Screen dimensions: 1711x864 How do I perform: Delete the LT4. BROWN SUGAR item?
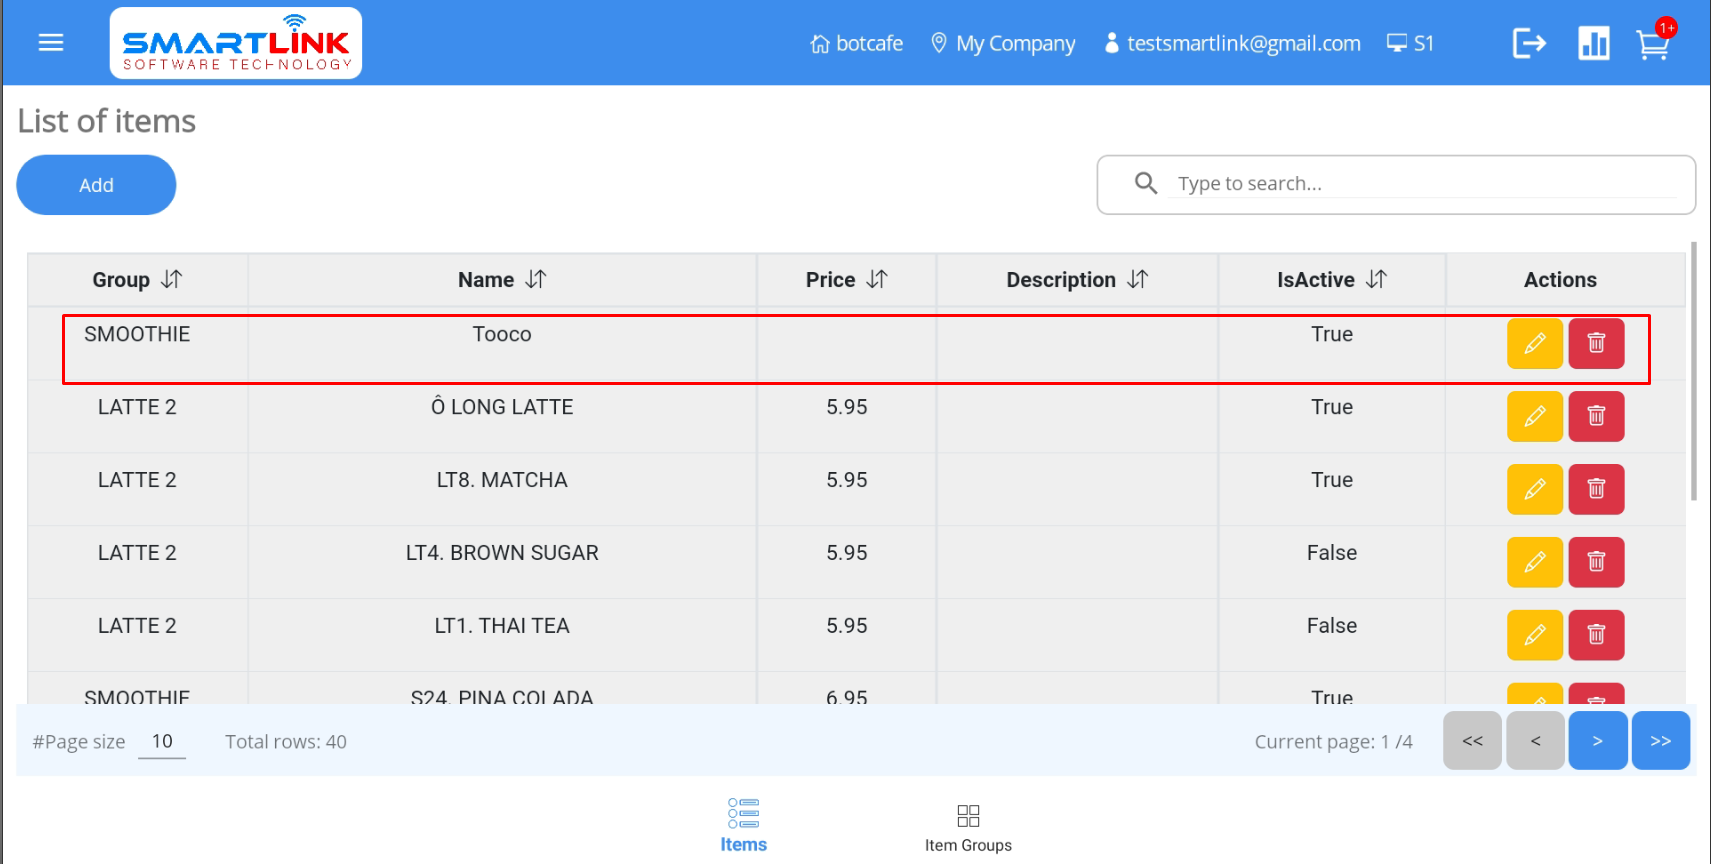pyautogui.click(x=1596, y=562)
